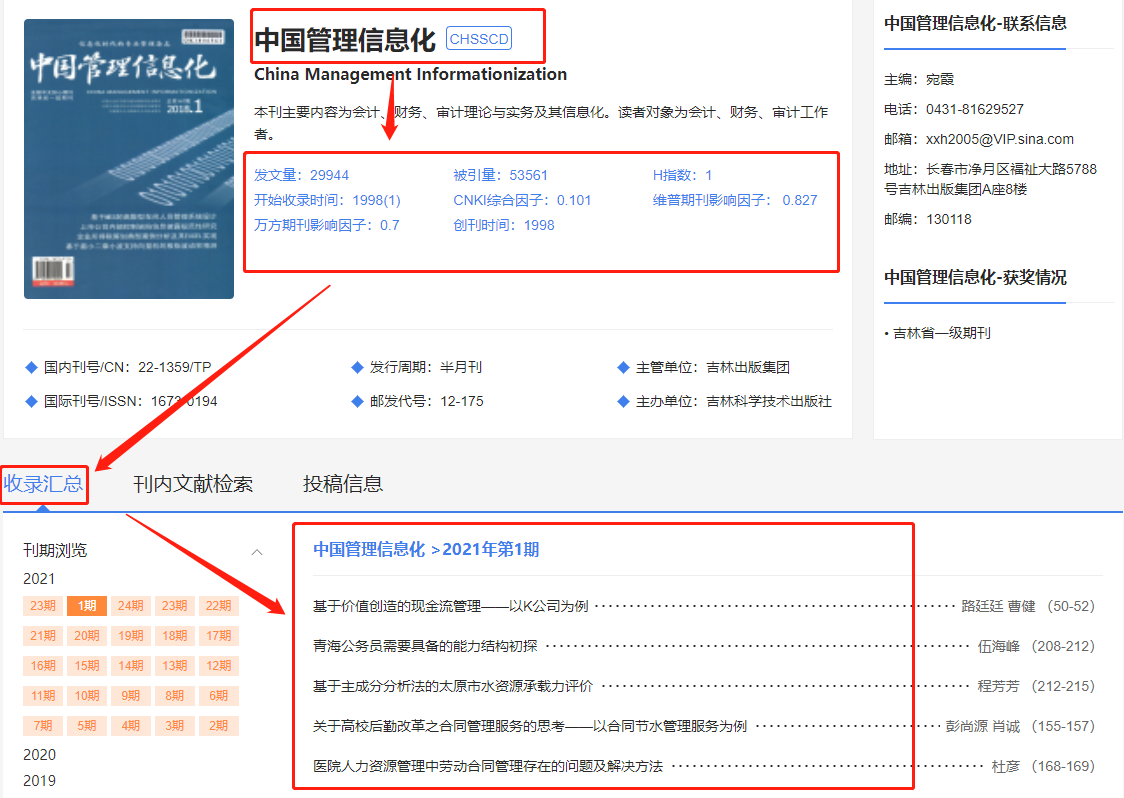1124x798 pixels.
Task: Expand the 2020 year group
Action: (39, 754)
